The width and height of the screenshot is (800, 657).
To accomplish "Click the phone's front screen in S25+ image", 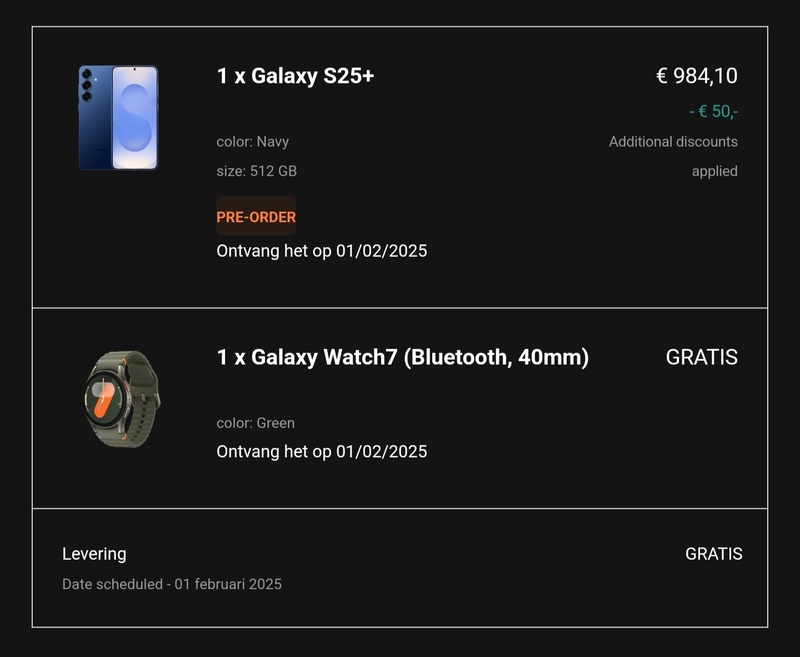I will [x=135, y=117].
